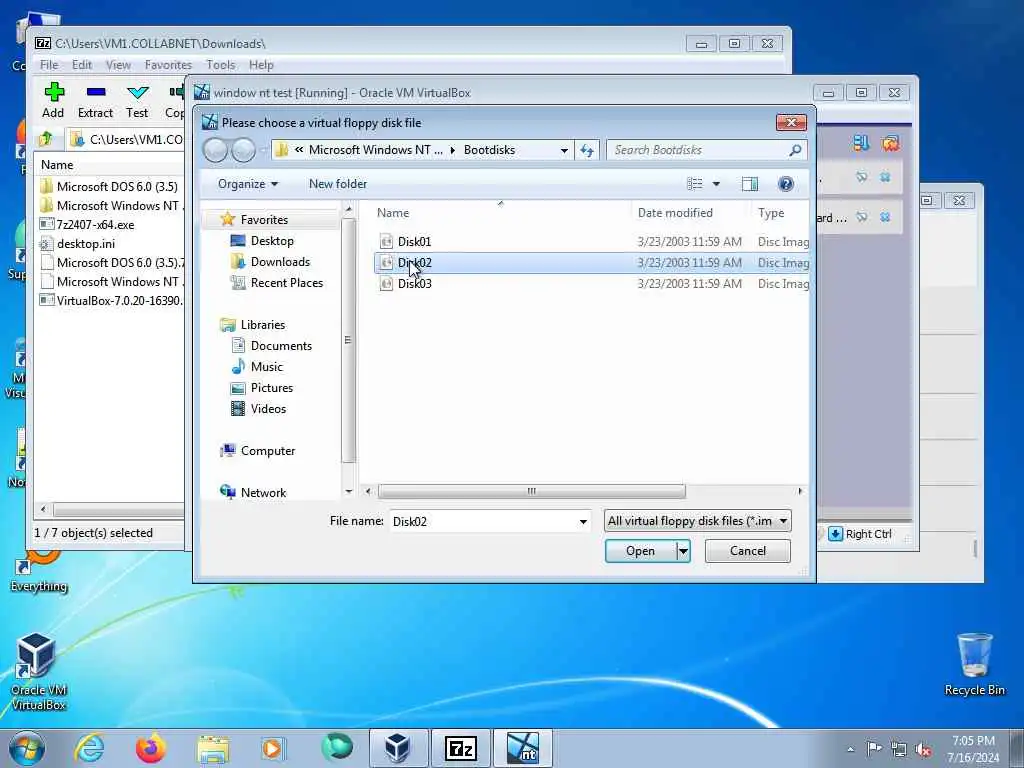
Task: Click the file list horizontal scrollbar
Action: [x=532, y=491]
